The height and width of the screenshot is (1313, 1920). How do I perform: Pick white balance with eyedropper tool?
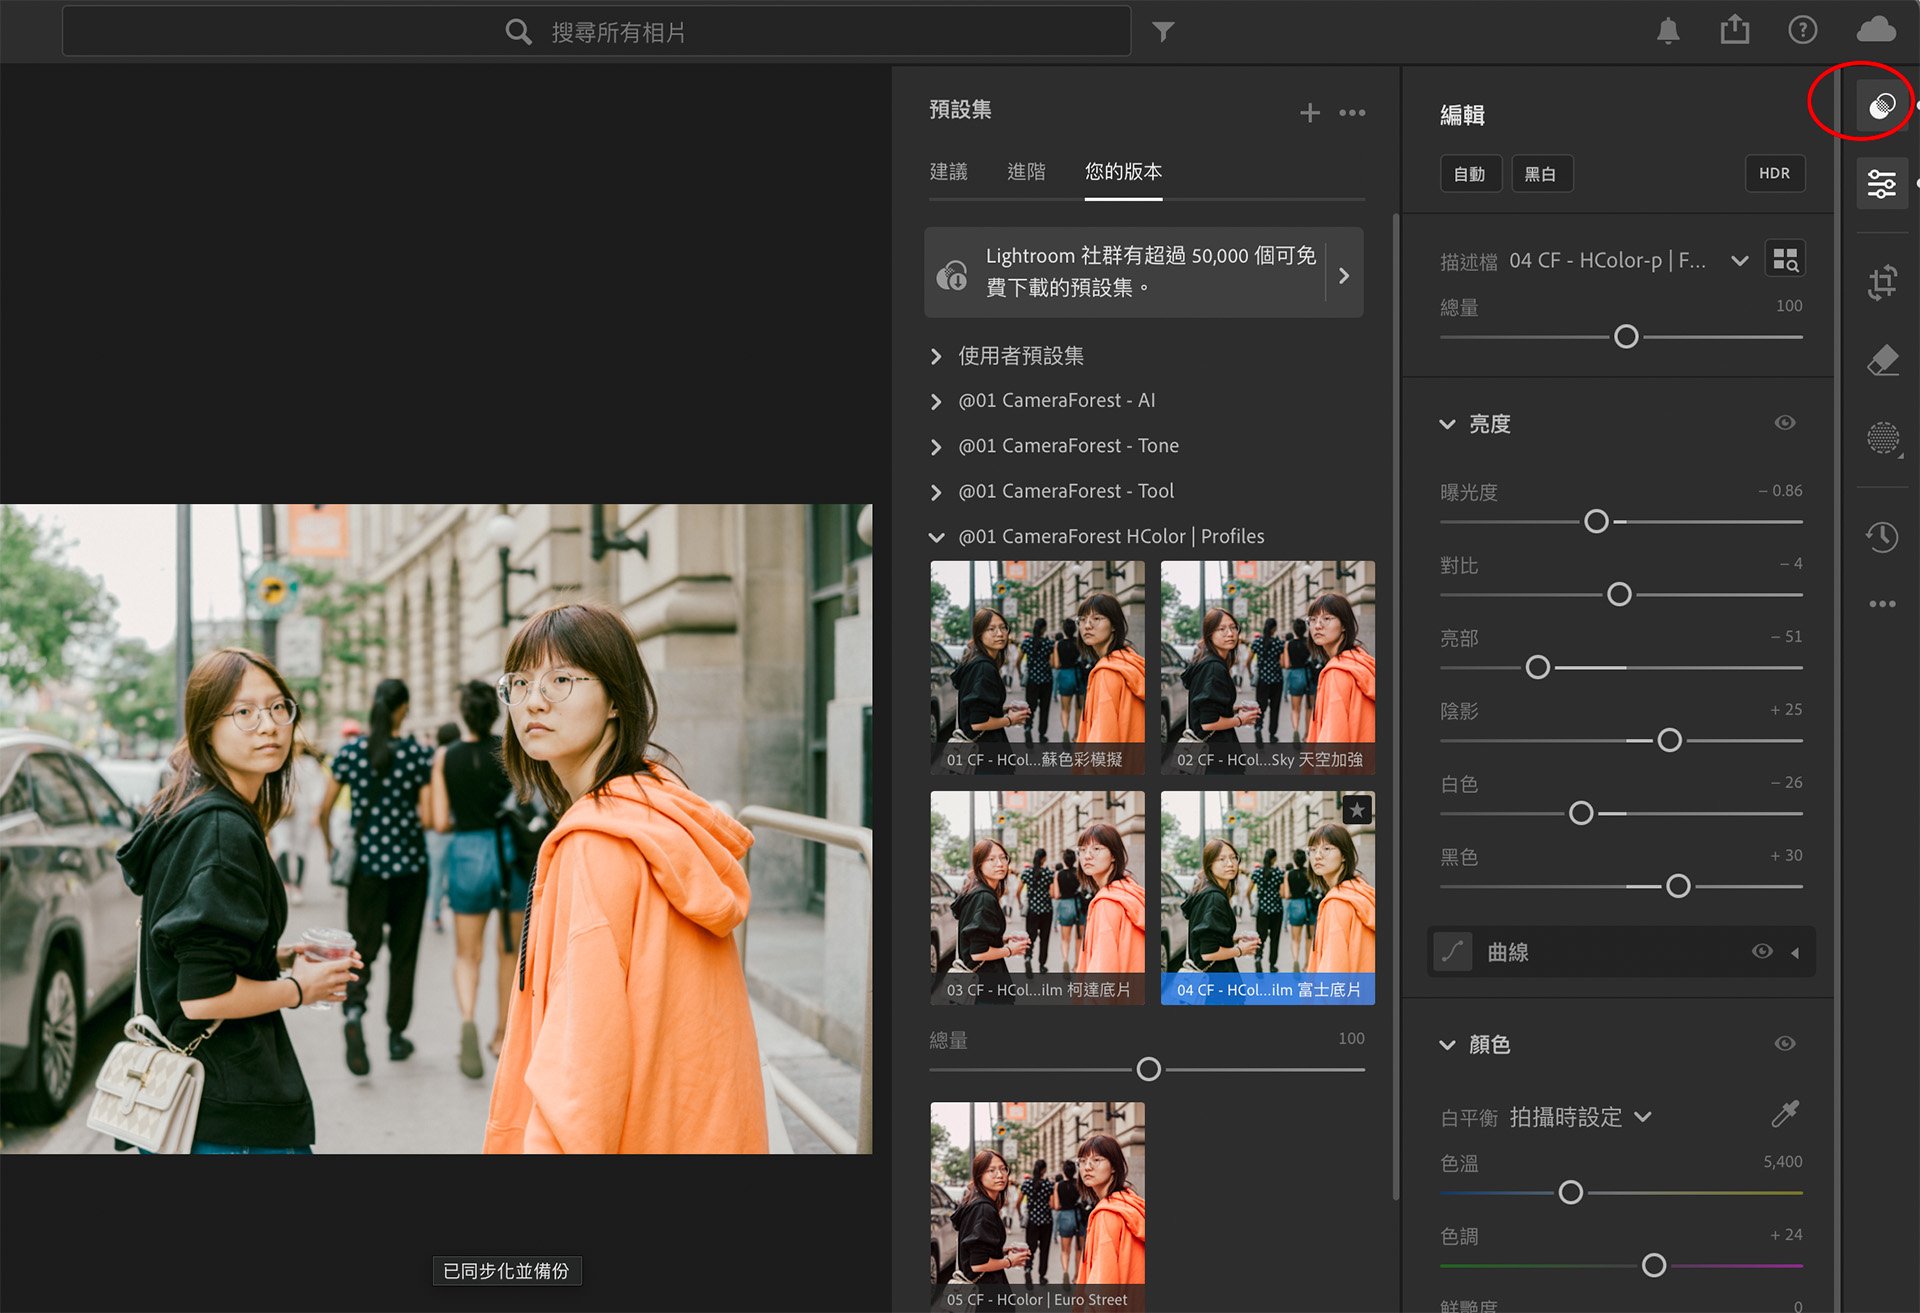1785,1114
